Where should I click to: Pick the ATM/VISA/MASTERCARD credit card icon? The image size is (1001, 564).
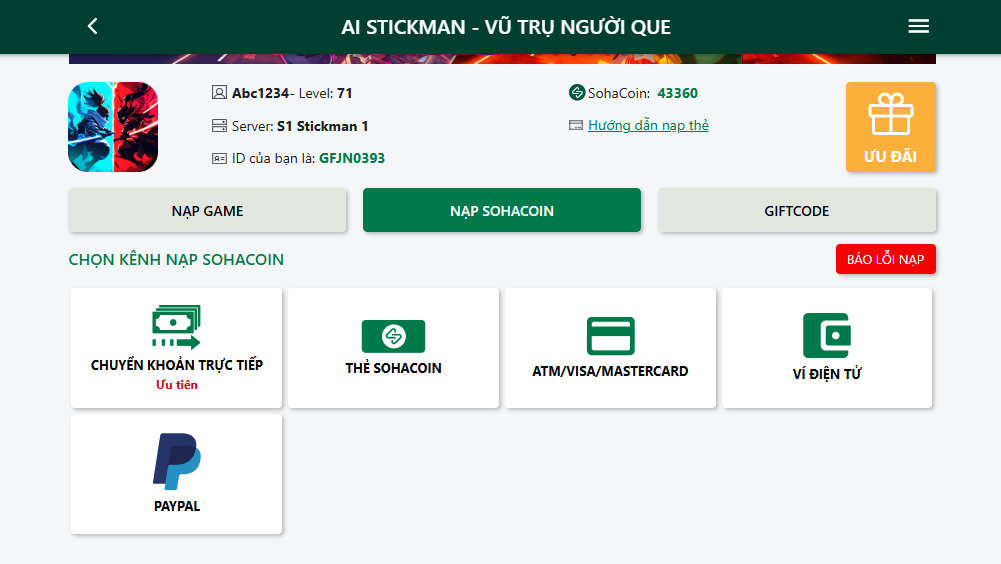coord(610,335)
